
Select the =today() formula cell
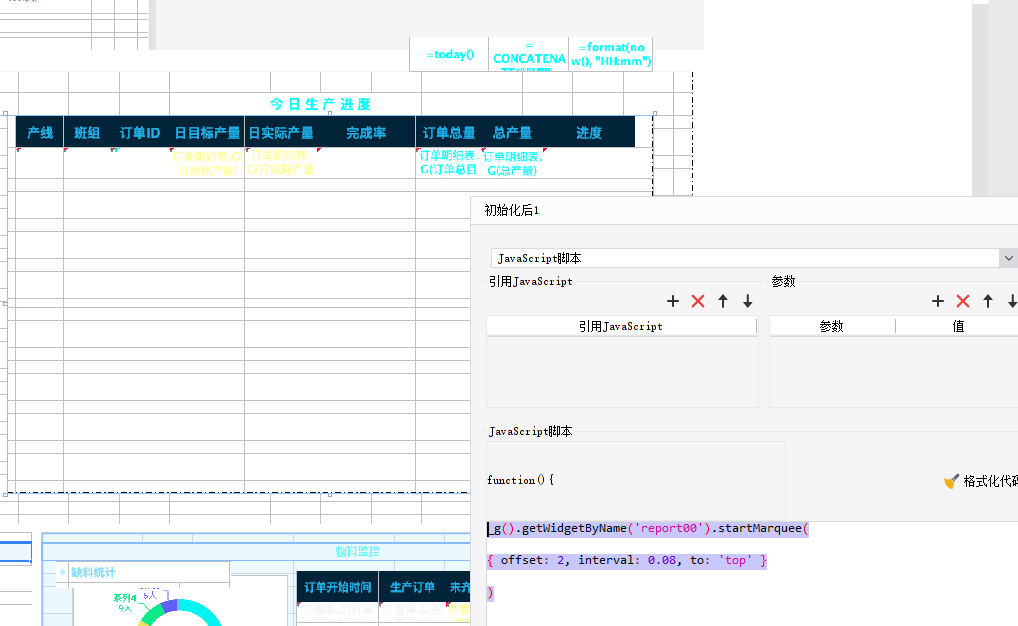click(449, 55)
